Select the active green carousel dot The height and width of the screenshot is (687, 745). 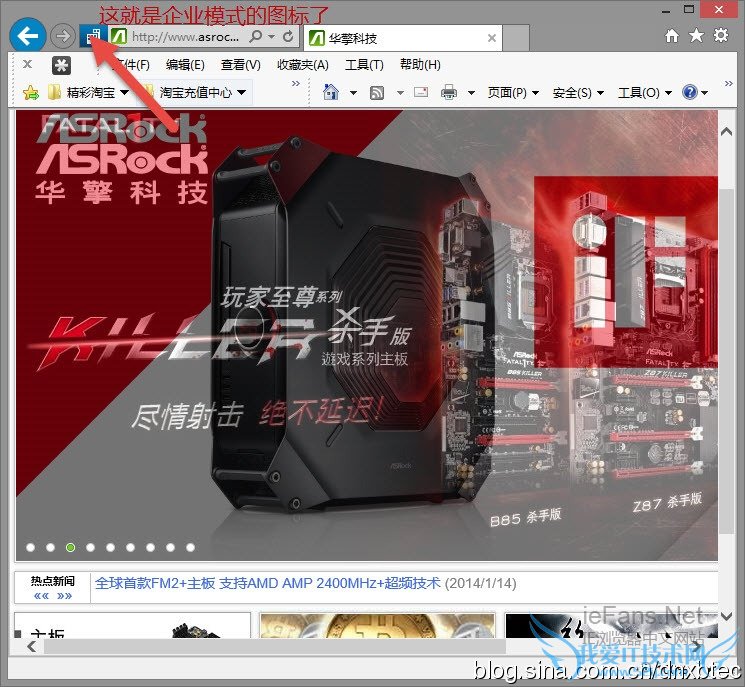[x=70, y=547]
